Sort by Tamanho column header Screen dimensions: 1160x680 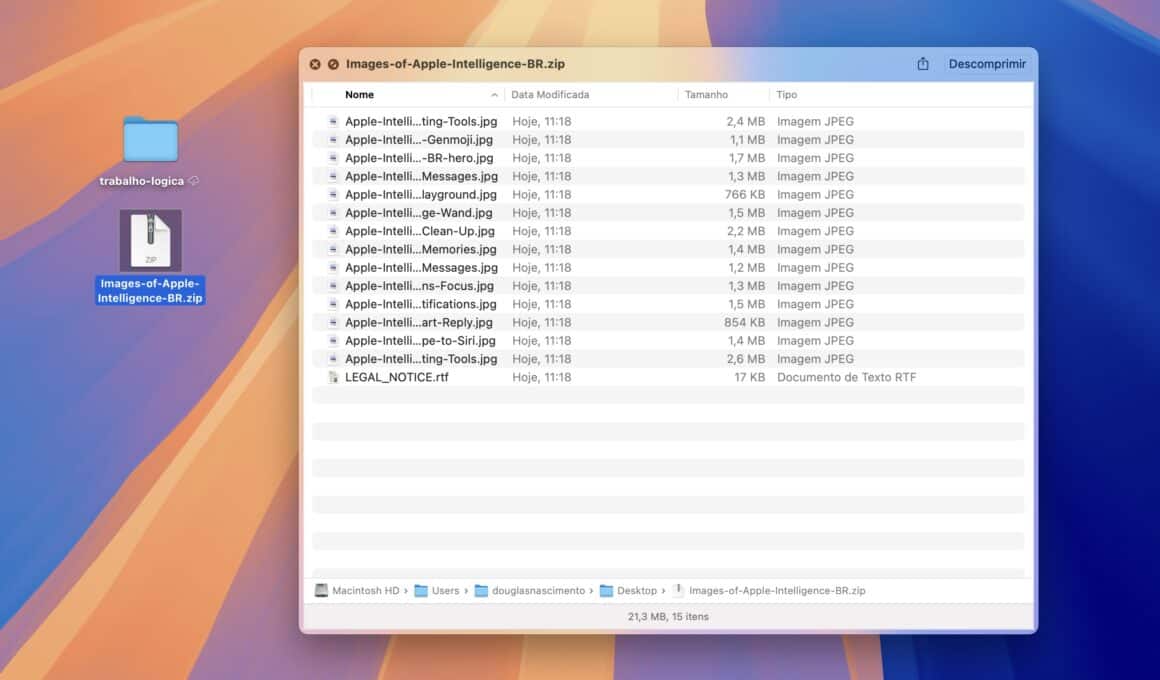[x=706, y=95]
